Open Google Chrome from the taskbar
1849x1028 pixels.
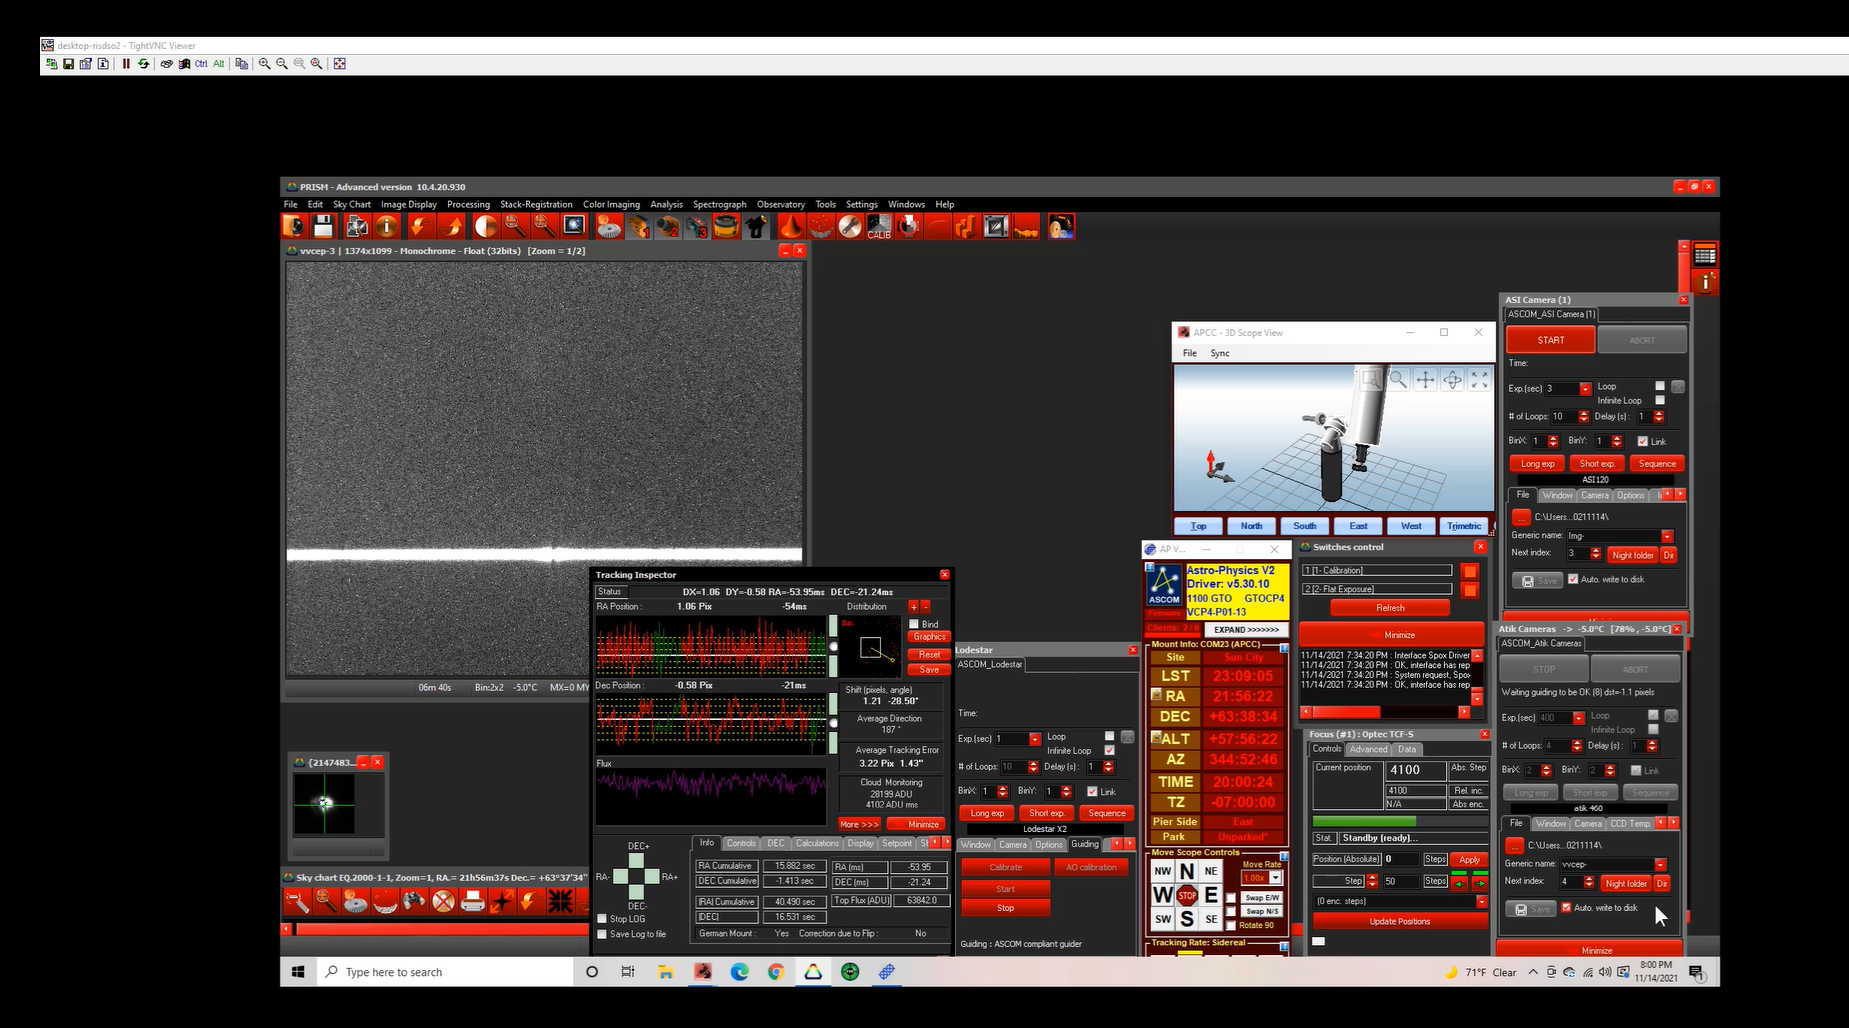point(776,972)
